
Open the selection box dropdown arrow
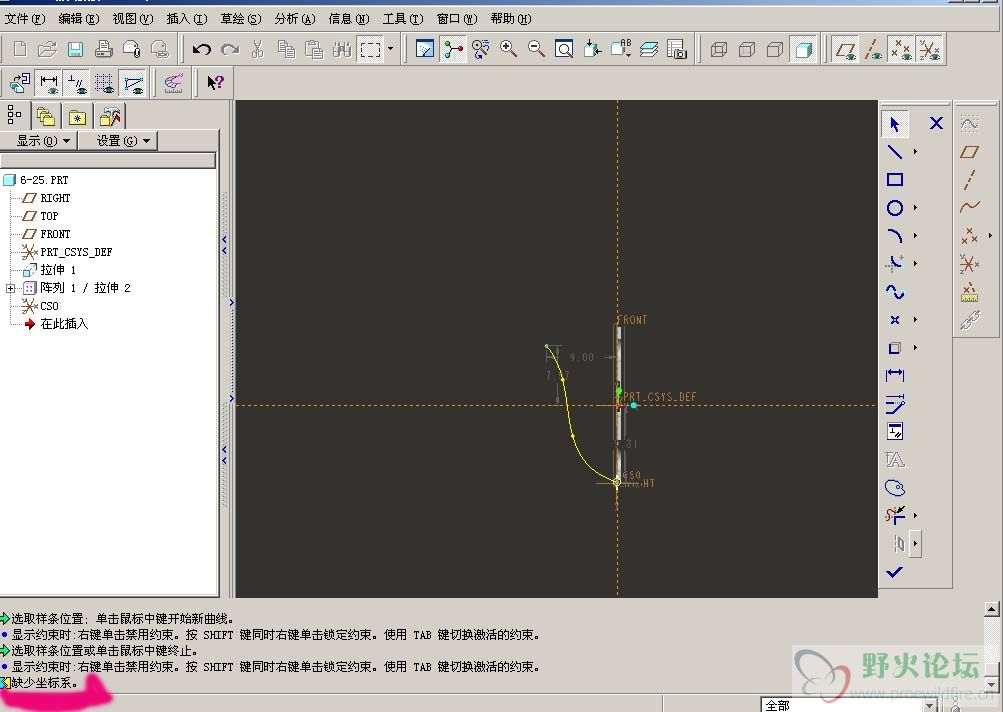(x=390, y=49)
